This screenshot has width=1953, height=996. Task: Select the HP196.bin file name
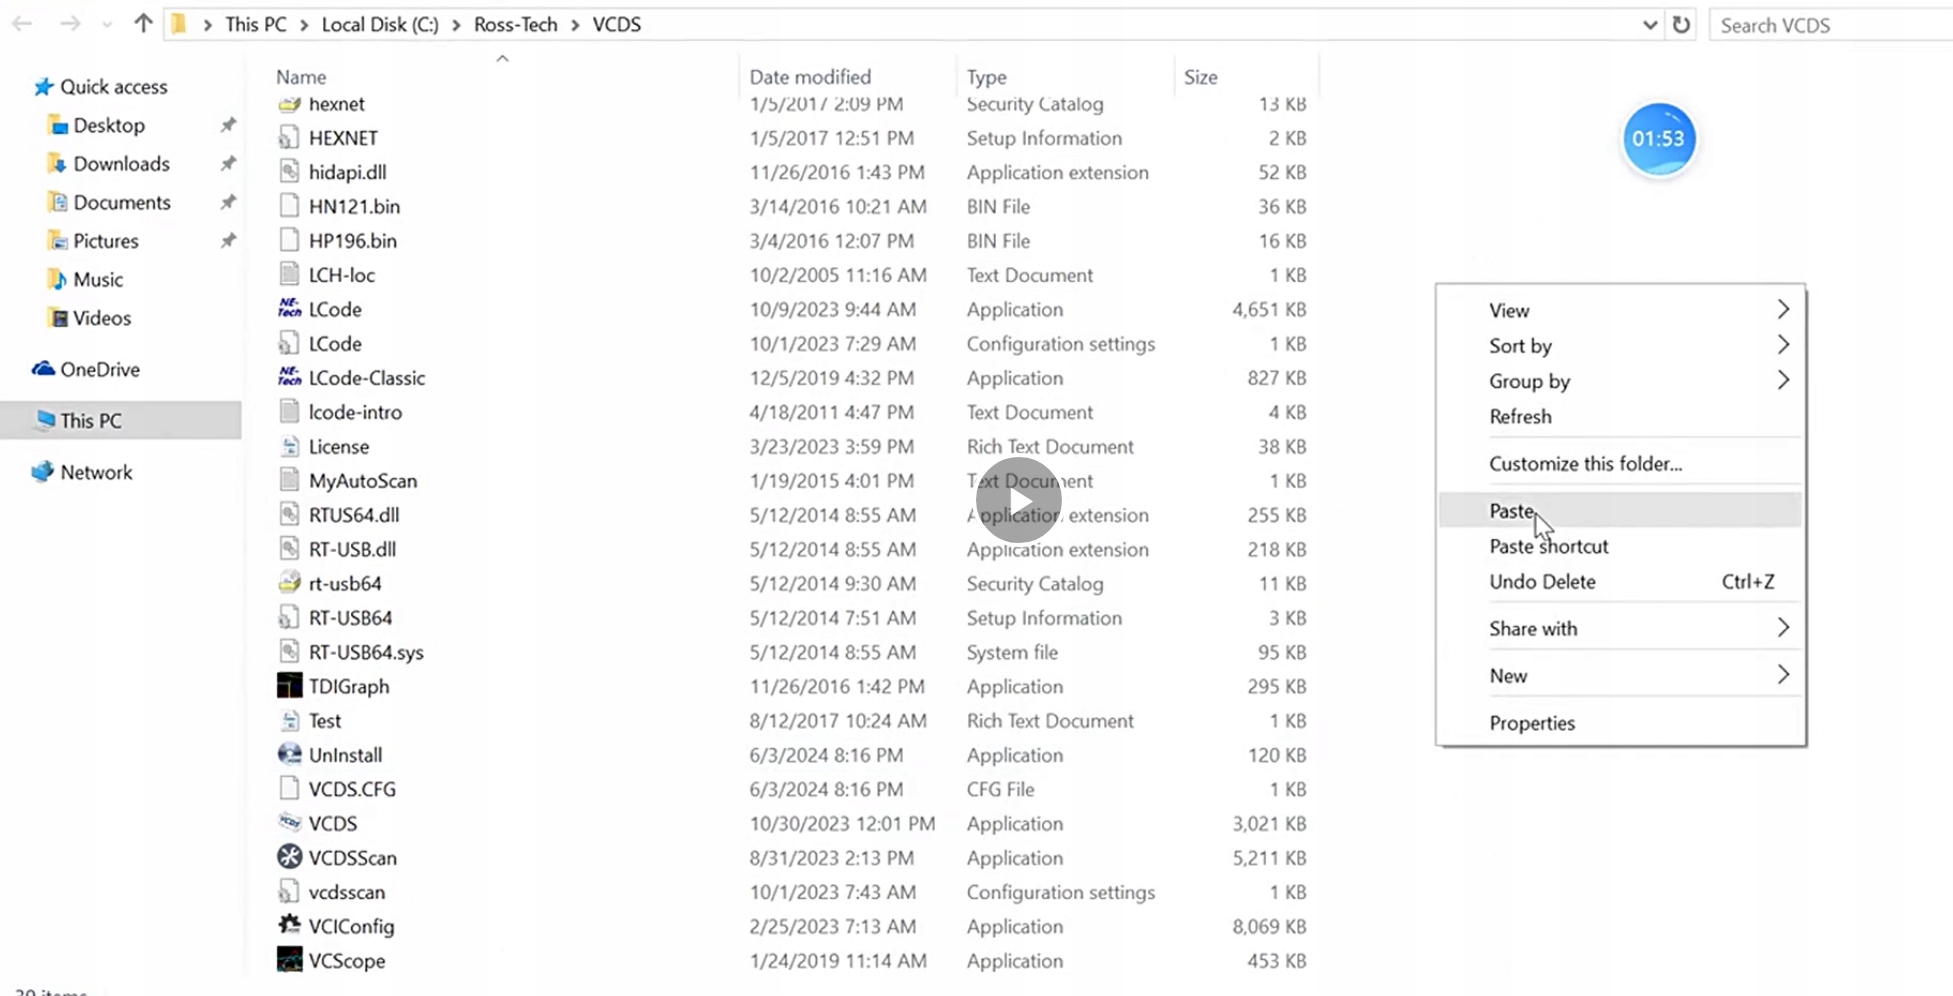click(x=353, y=241)
